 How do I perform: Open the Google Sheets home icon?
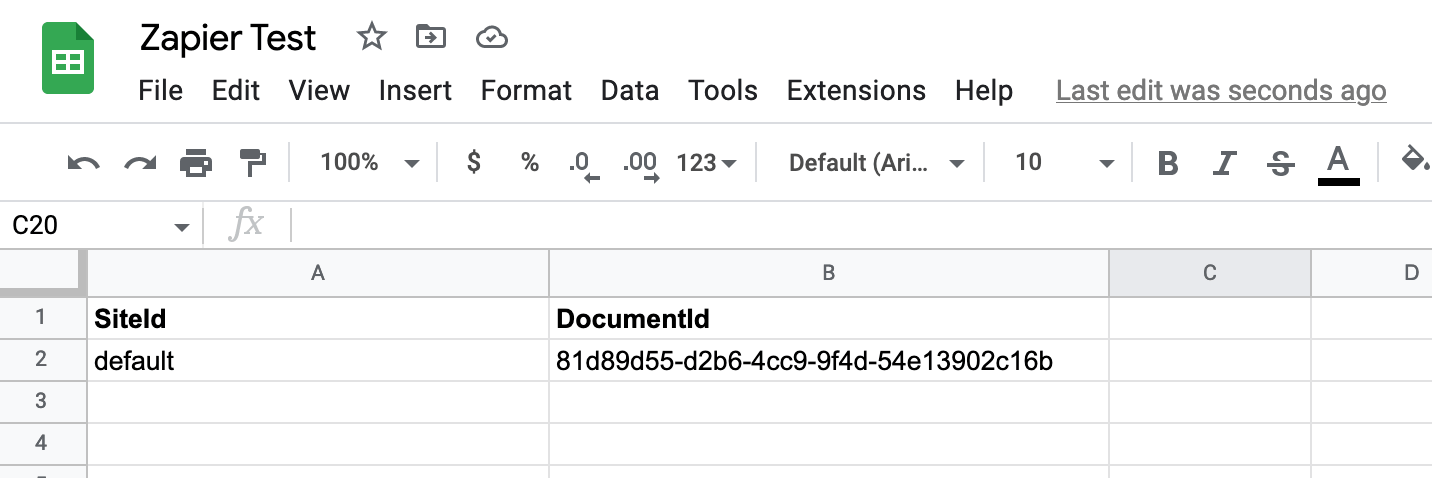click(68, 60)
